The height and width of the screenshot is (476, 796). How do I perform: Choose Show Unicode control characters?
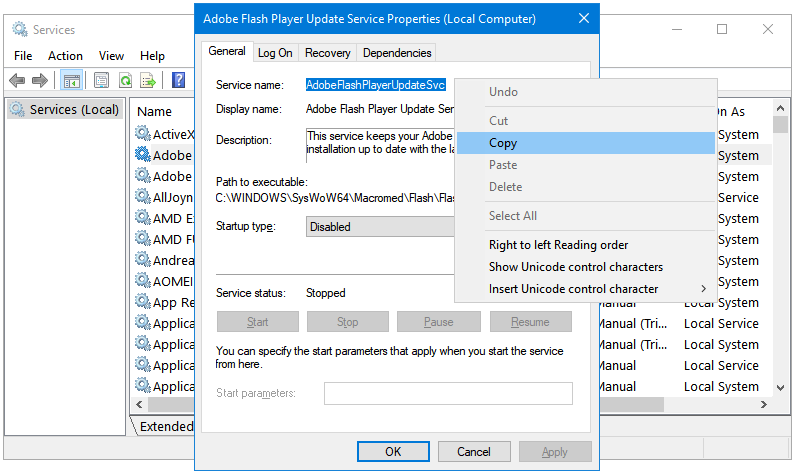[586, 267]
